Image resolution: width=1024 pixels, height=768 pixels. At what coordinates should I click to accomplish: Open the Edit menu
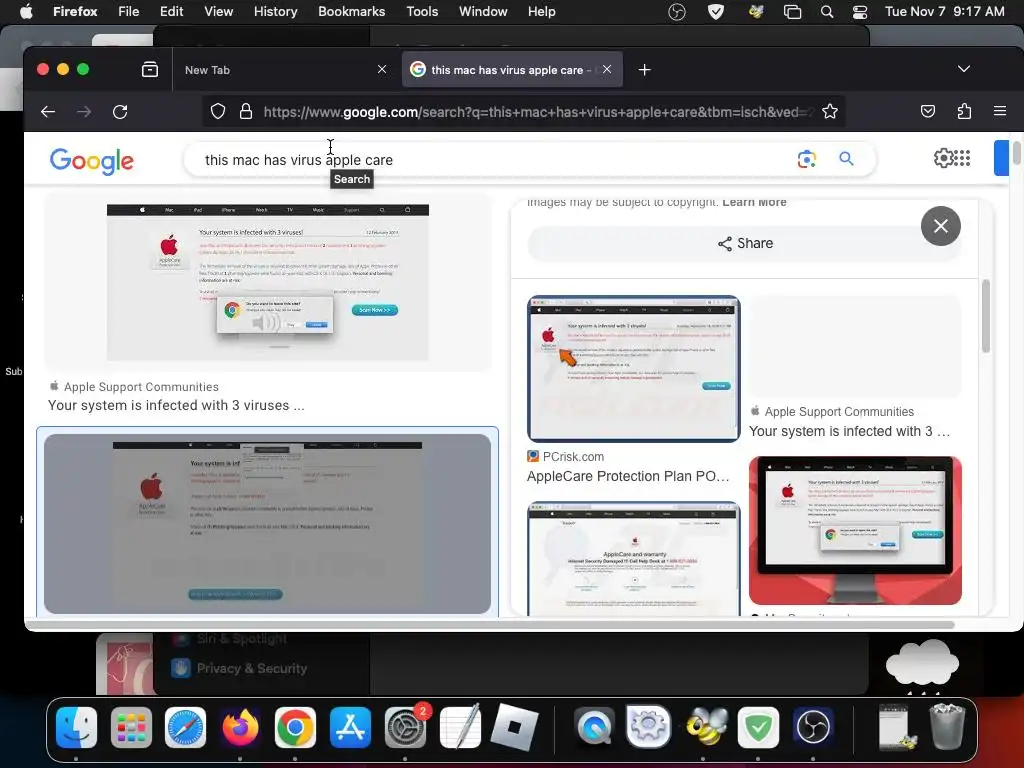171,11
